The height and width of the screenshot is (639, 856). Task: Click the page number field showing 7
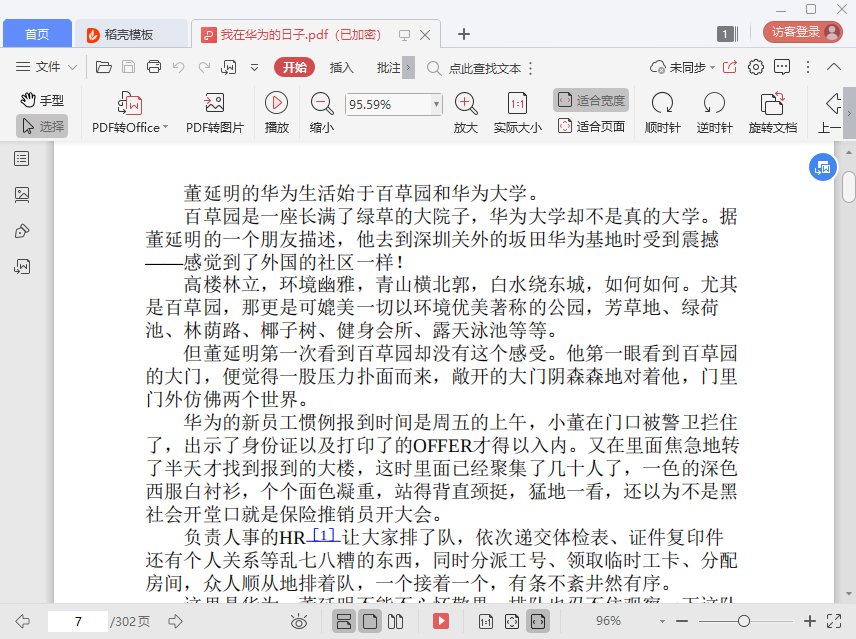[78, 622]
